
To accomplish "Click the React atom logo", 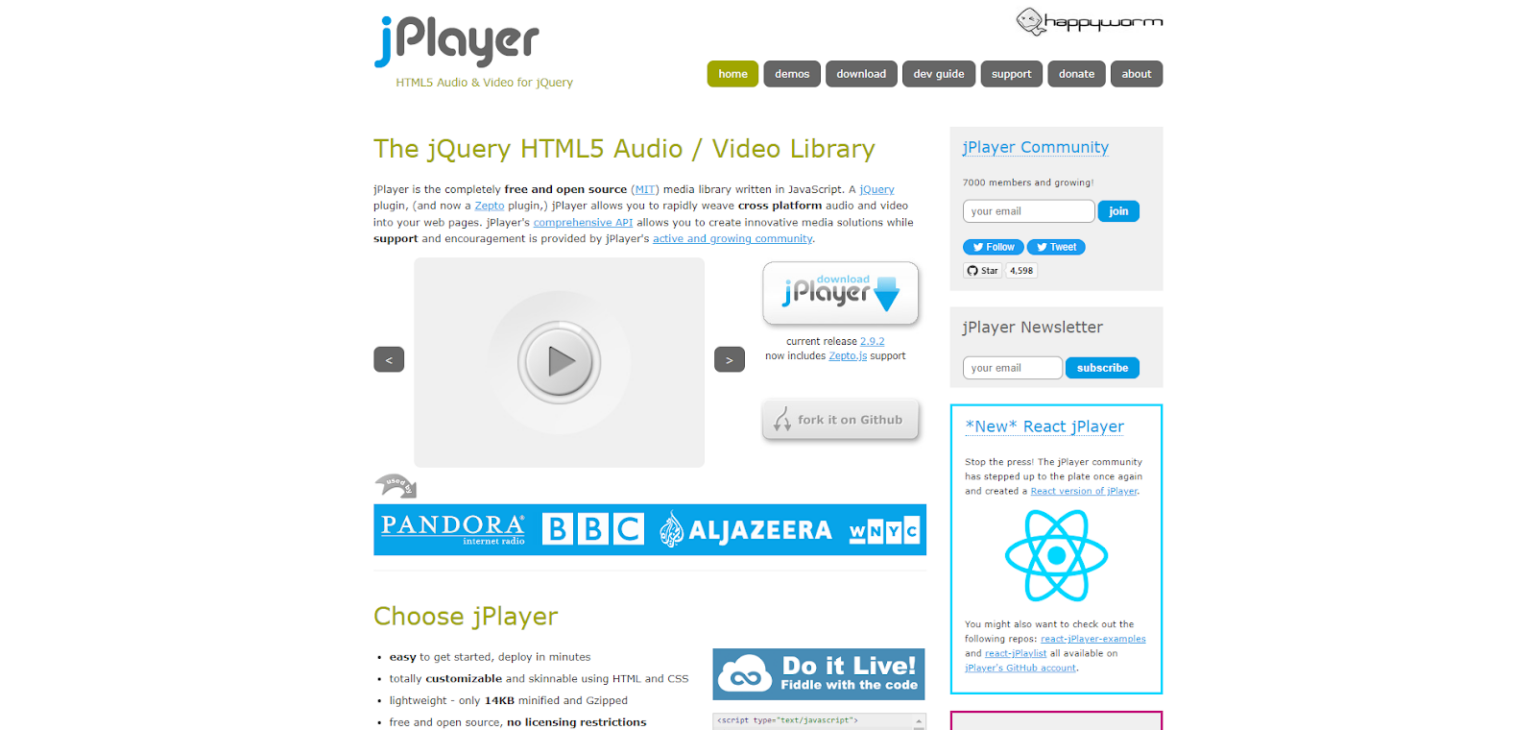I will coord(1055,553).
